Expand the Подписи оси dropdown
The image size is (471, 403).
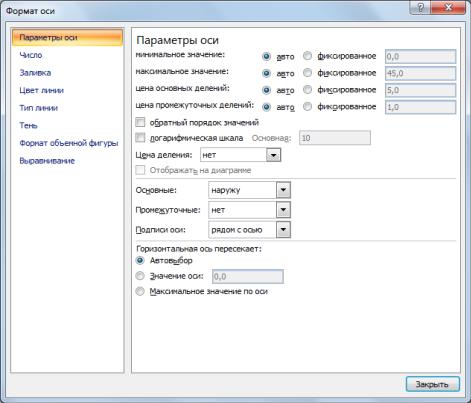(x=283, y=230)
